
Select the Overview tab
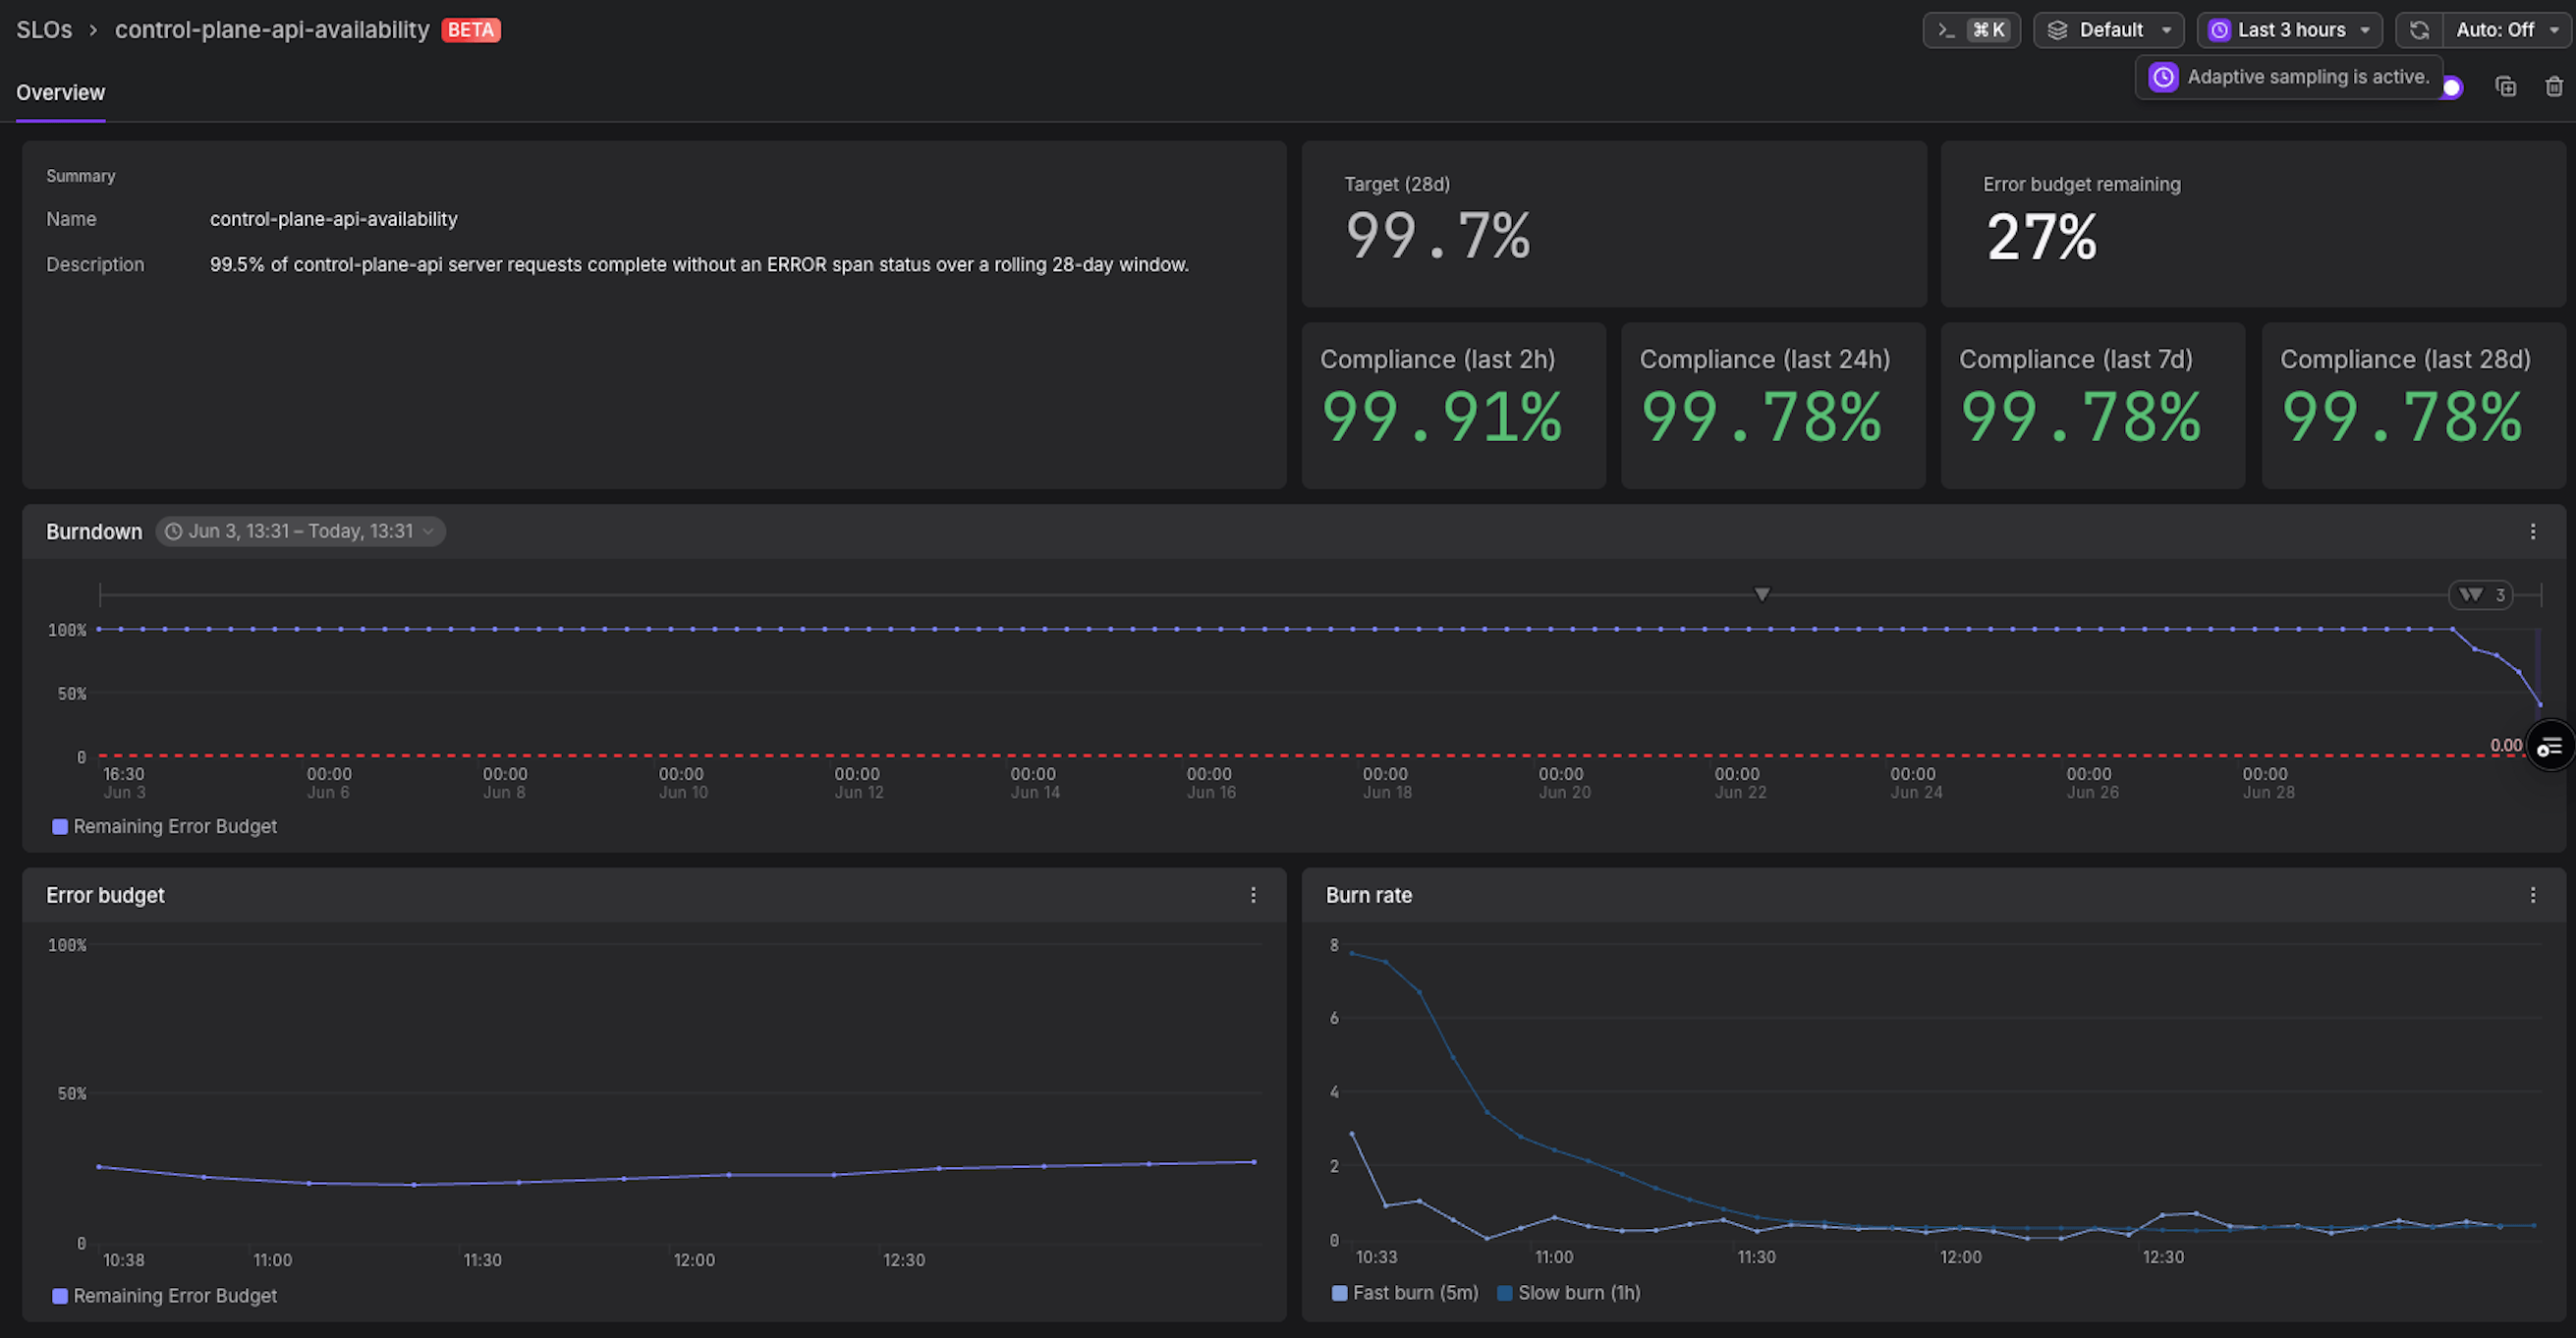pyautogui.click(x=60, y=93)
